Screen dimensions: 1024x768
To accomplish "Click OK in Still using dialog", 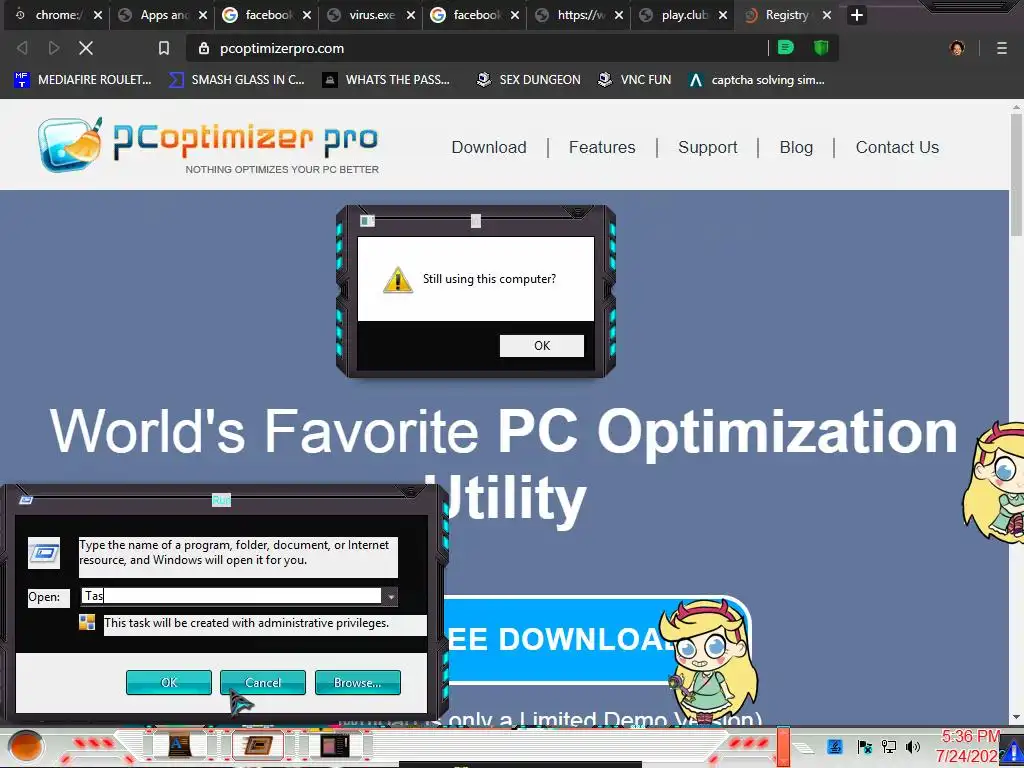I will [541, 345].
